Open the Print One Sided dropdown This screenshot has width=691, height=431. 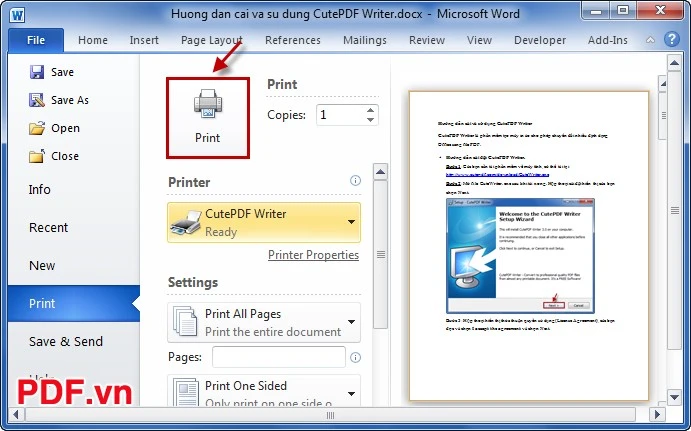click(x=264, y=390)
